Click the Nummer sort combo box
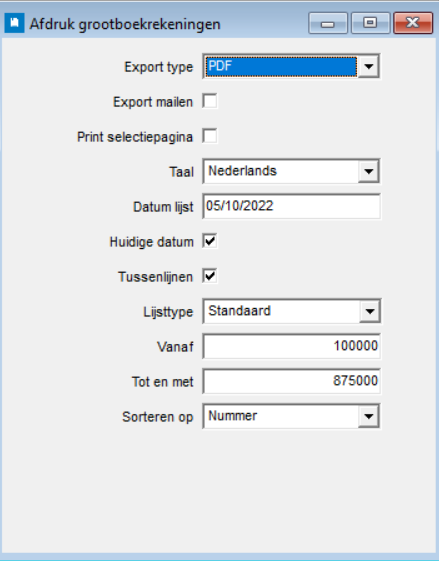 click(291, 416)
